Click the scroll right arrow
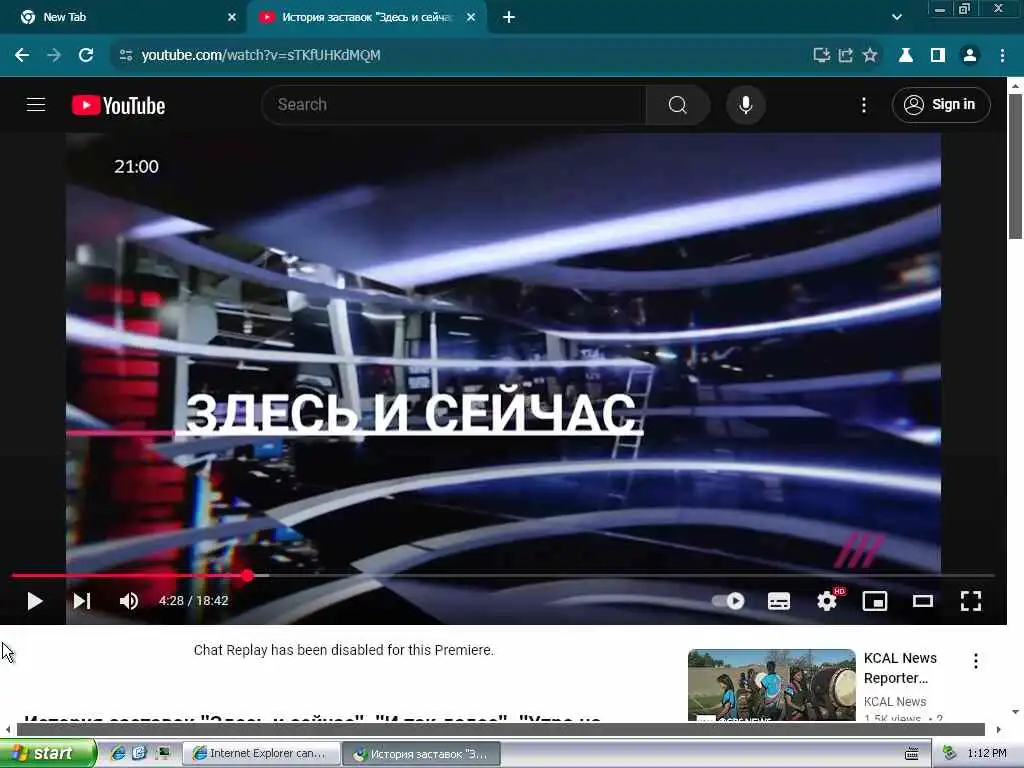Viewport: 1024px width, 768px height. (x=998, y=729)
